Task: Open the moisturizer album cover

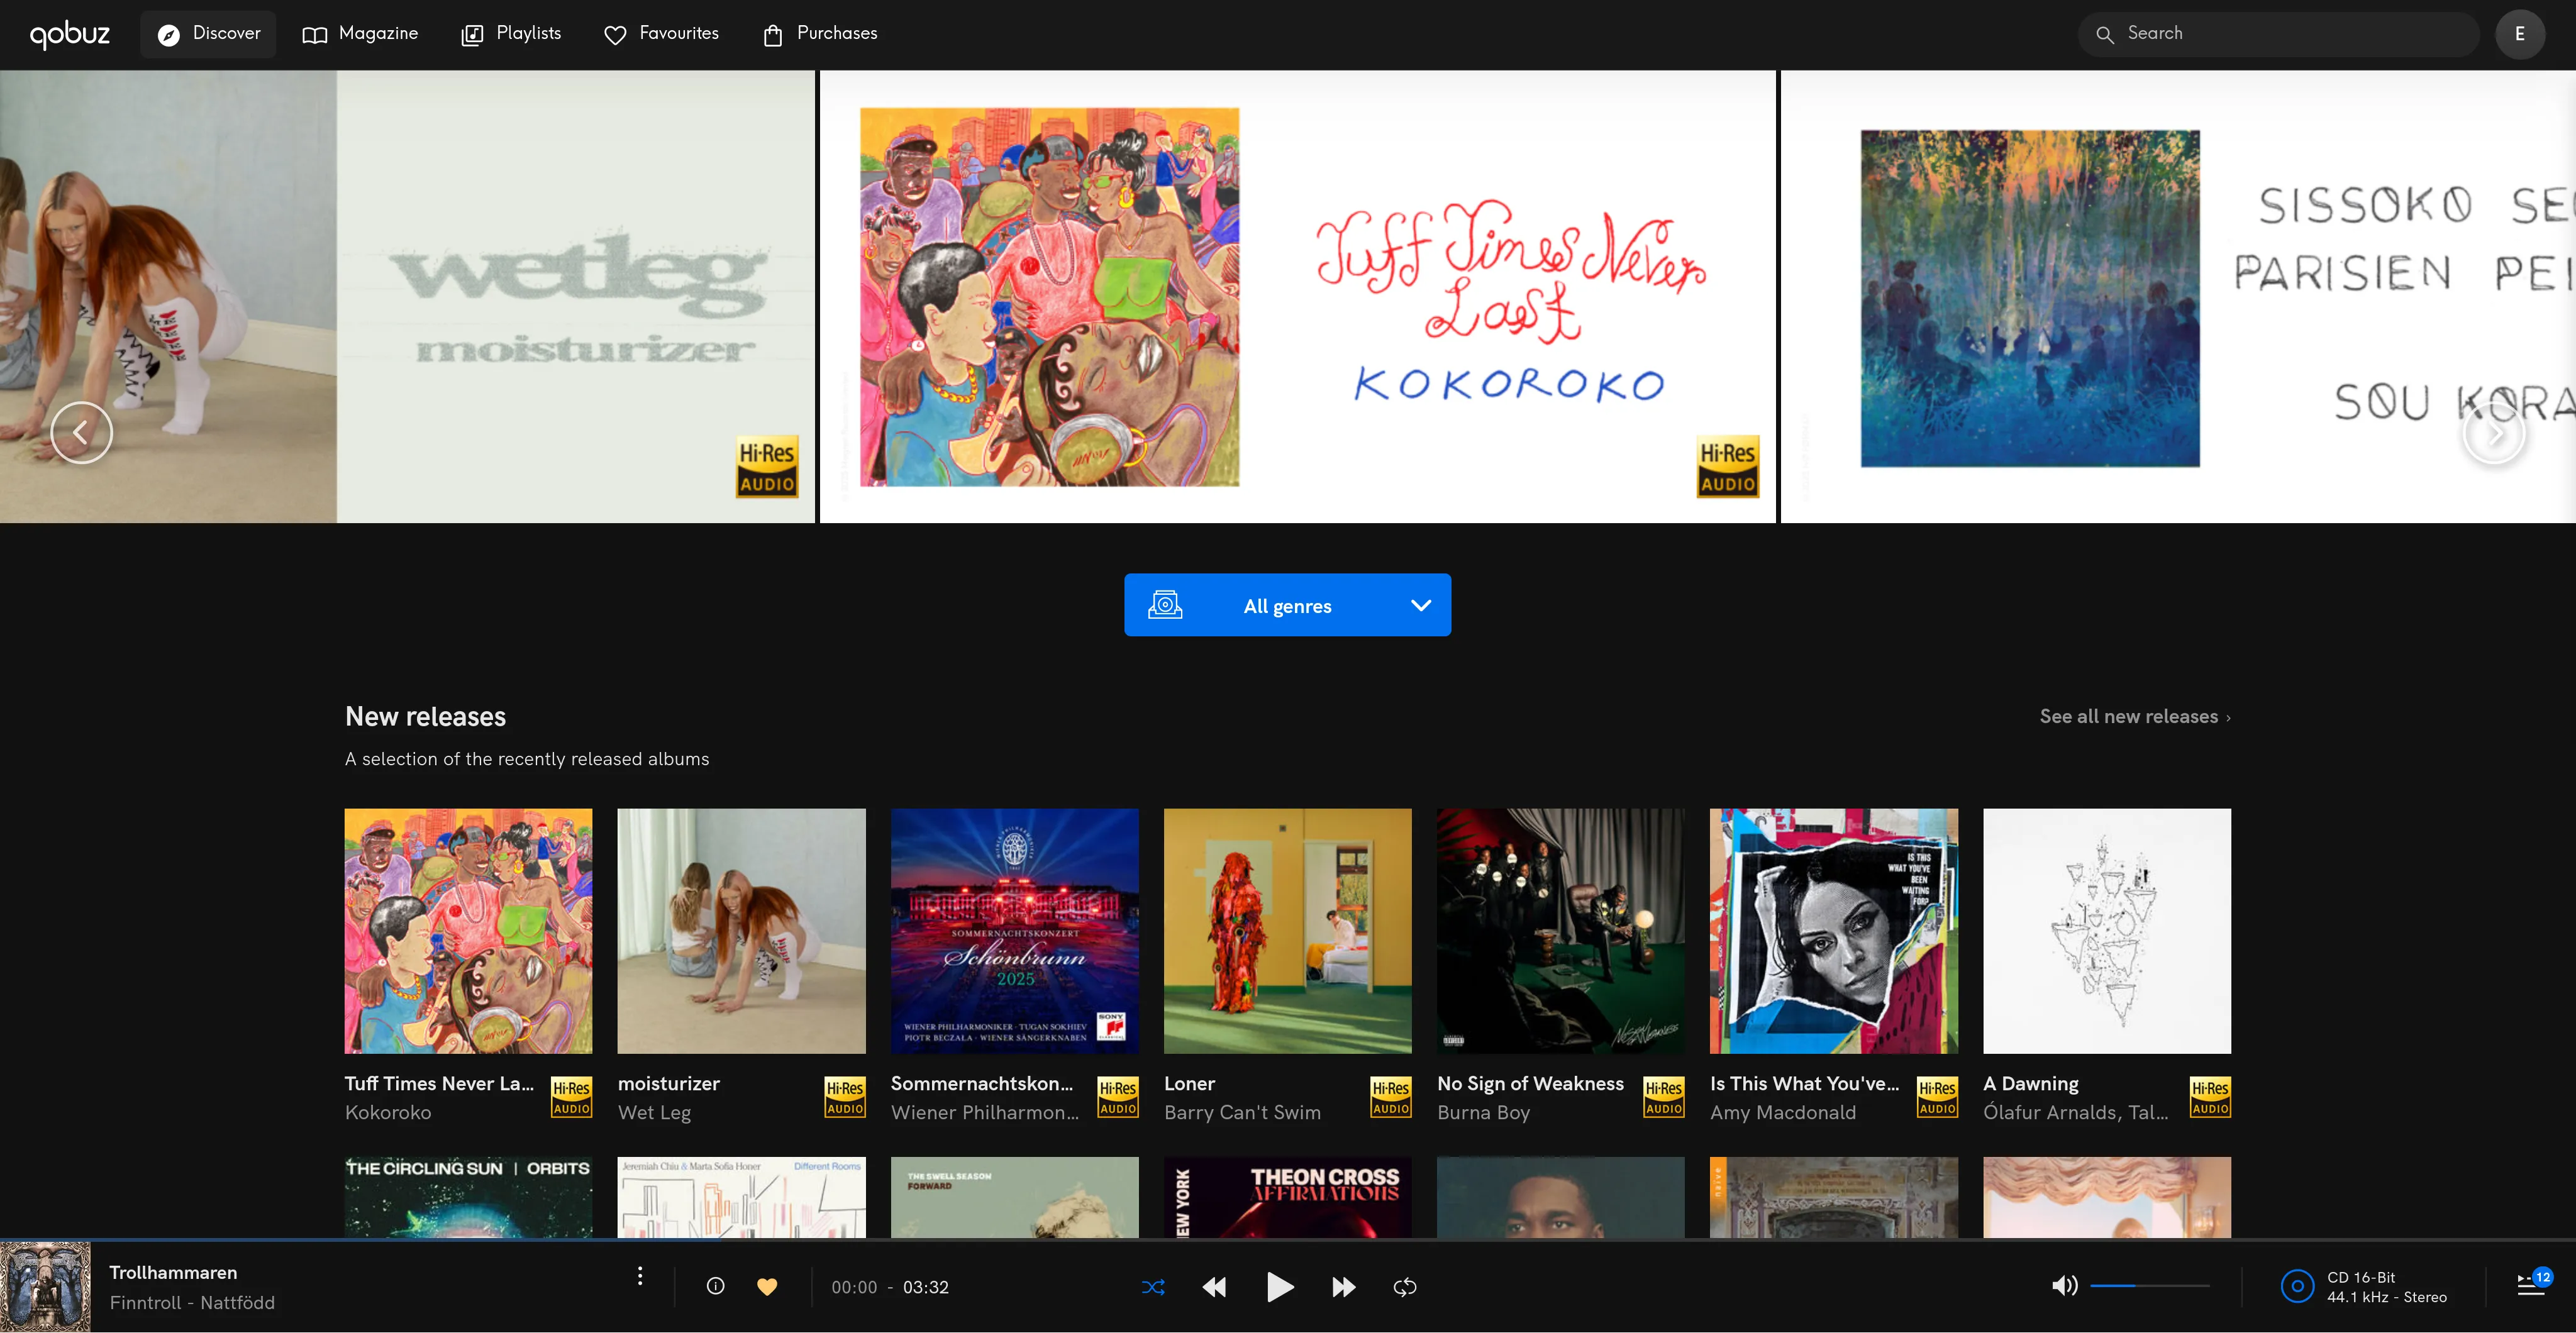Action: coord(741,931)
